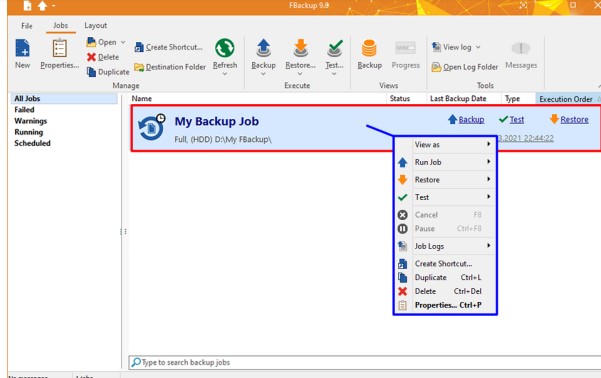Select the My Backup Job title
The image size is (601, 378).
(217, 122)
